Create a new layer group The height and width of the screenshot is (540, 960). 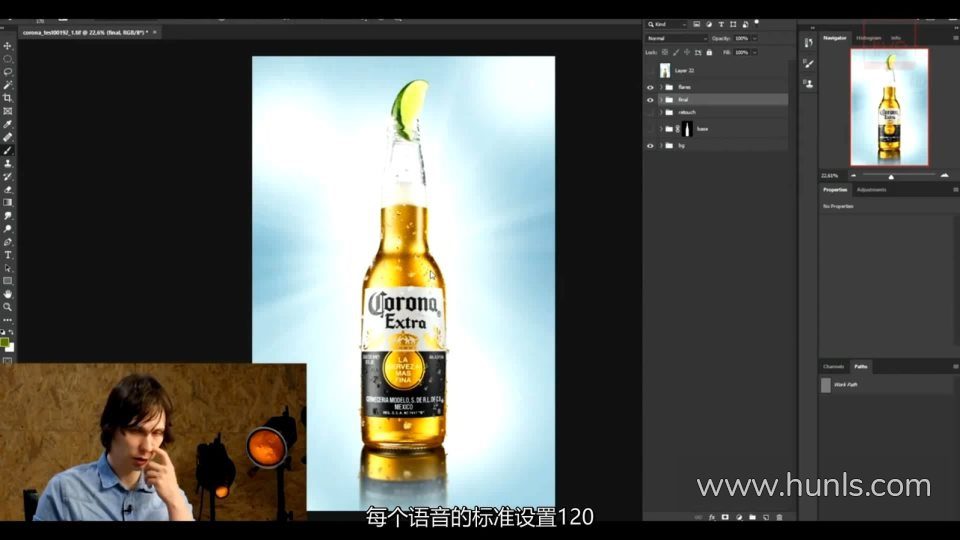click(x=752, y=517)
